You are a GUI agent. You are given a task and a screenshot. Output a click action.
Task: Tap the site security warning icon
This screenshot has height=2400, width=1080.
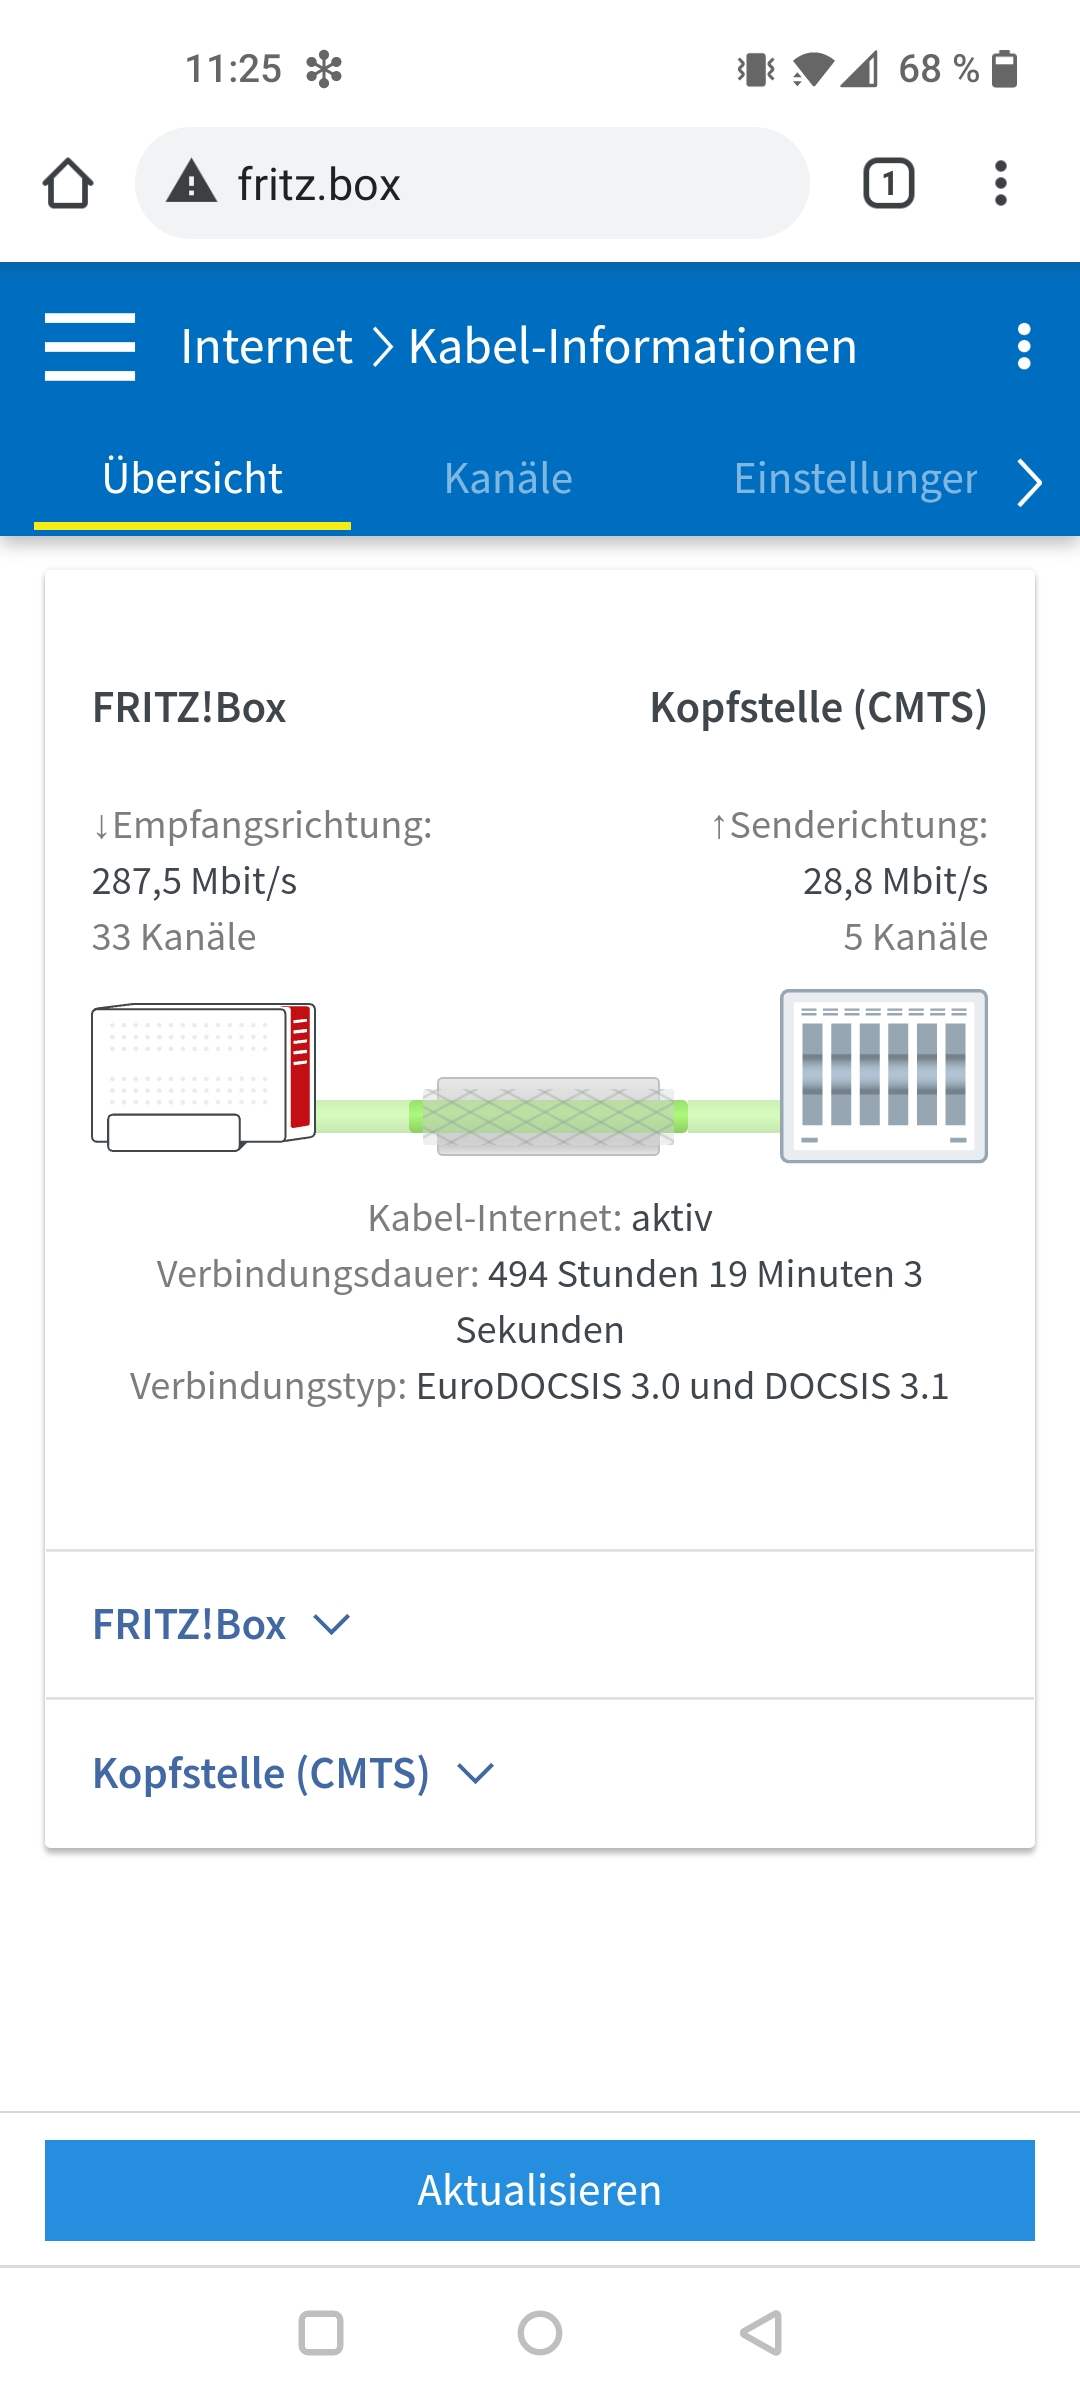pyautogui.click(x=191, y=183)
